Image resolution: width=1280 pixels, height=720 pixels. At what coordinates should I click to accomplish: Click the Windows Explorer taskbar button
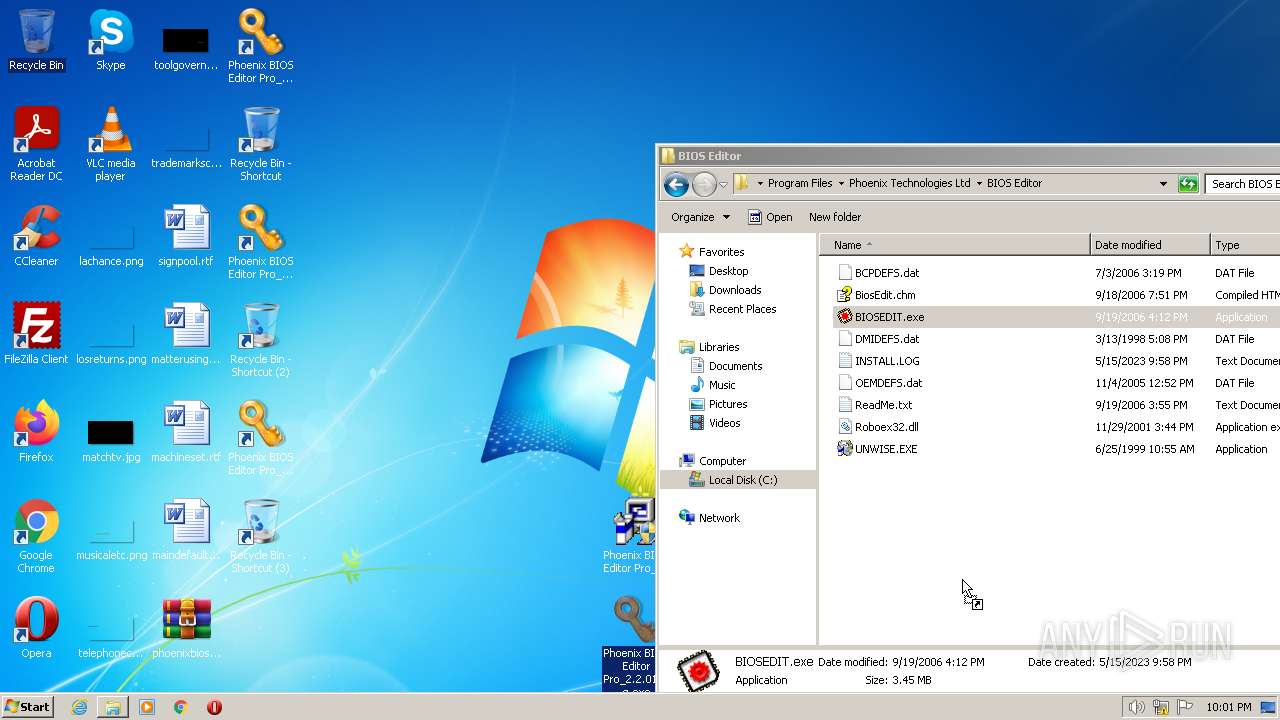point(113,707)
